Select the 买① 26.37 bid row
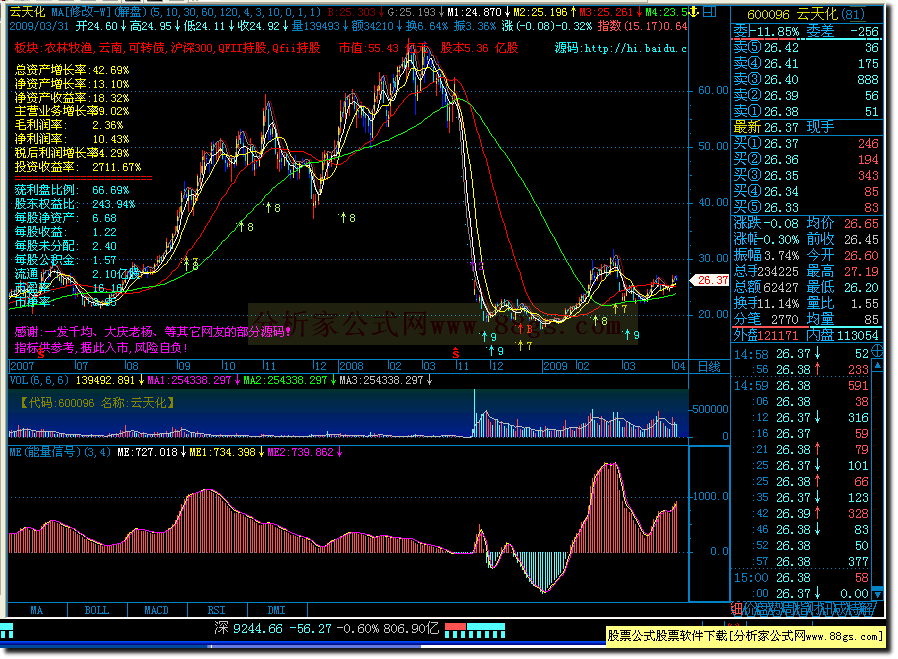The width and height of the screenshot is (898, 659). pos(806,144)
